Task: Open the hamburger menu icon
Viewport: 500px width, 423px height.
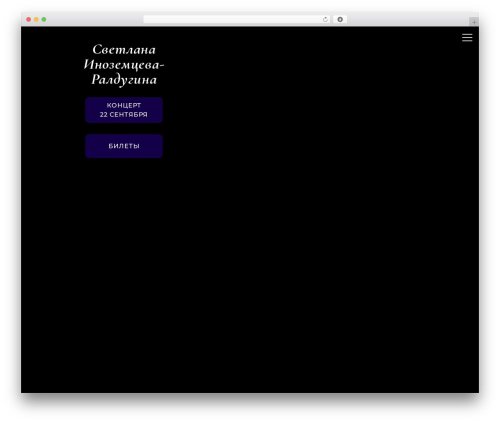Action: click(x=467, y=38)
